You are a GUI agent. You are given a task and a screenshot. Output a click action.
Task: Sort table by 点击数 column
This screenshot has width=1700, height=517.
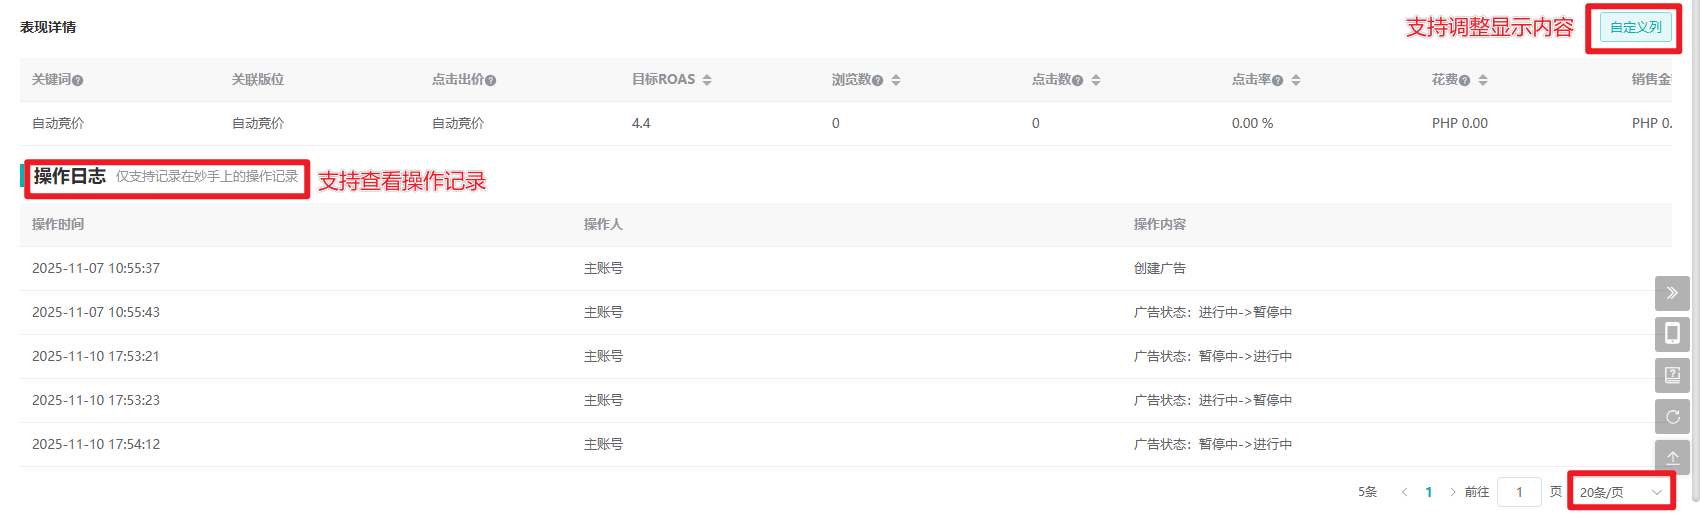tap(1096, 80)
